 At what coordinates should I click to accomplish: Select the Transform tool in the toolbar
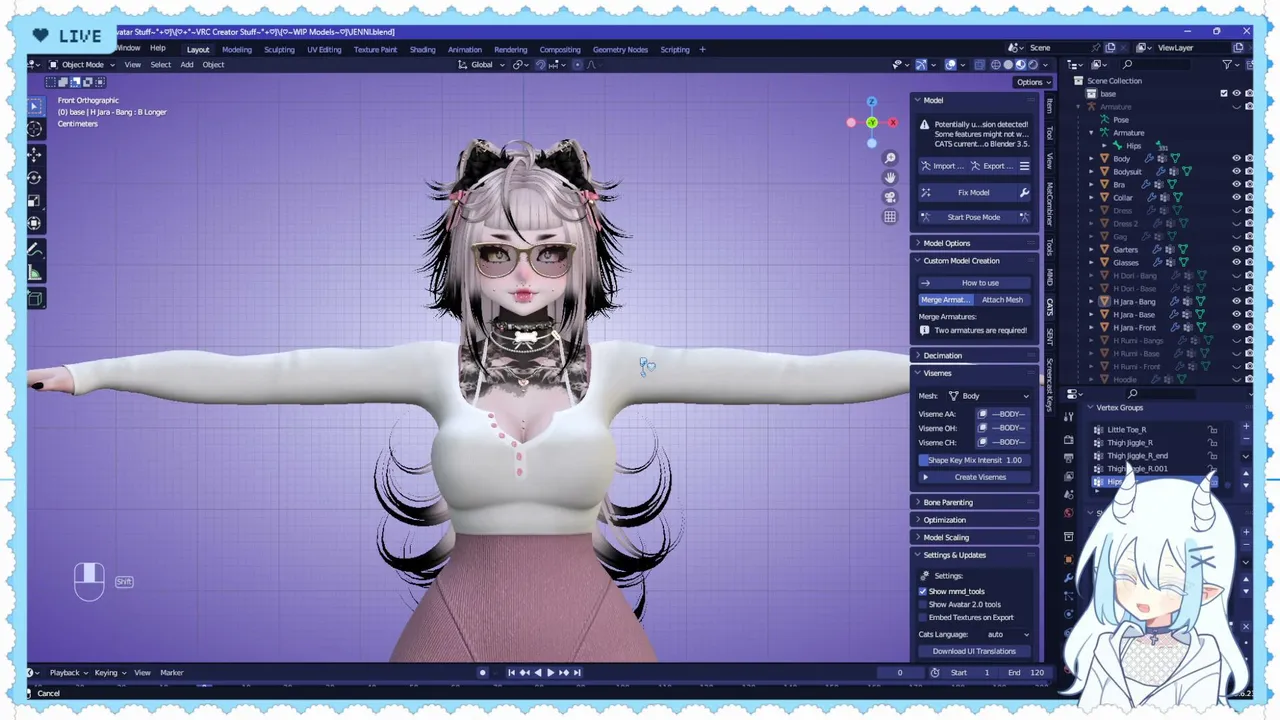coord(36,224)
